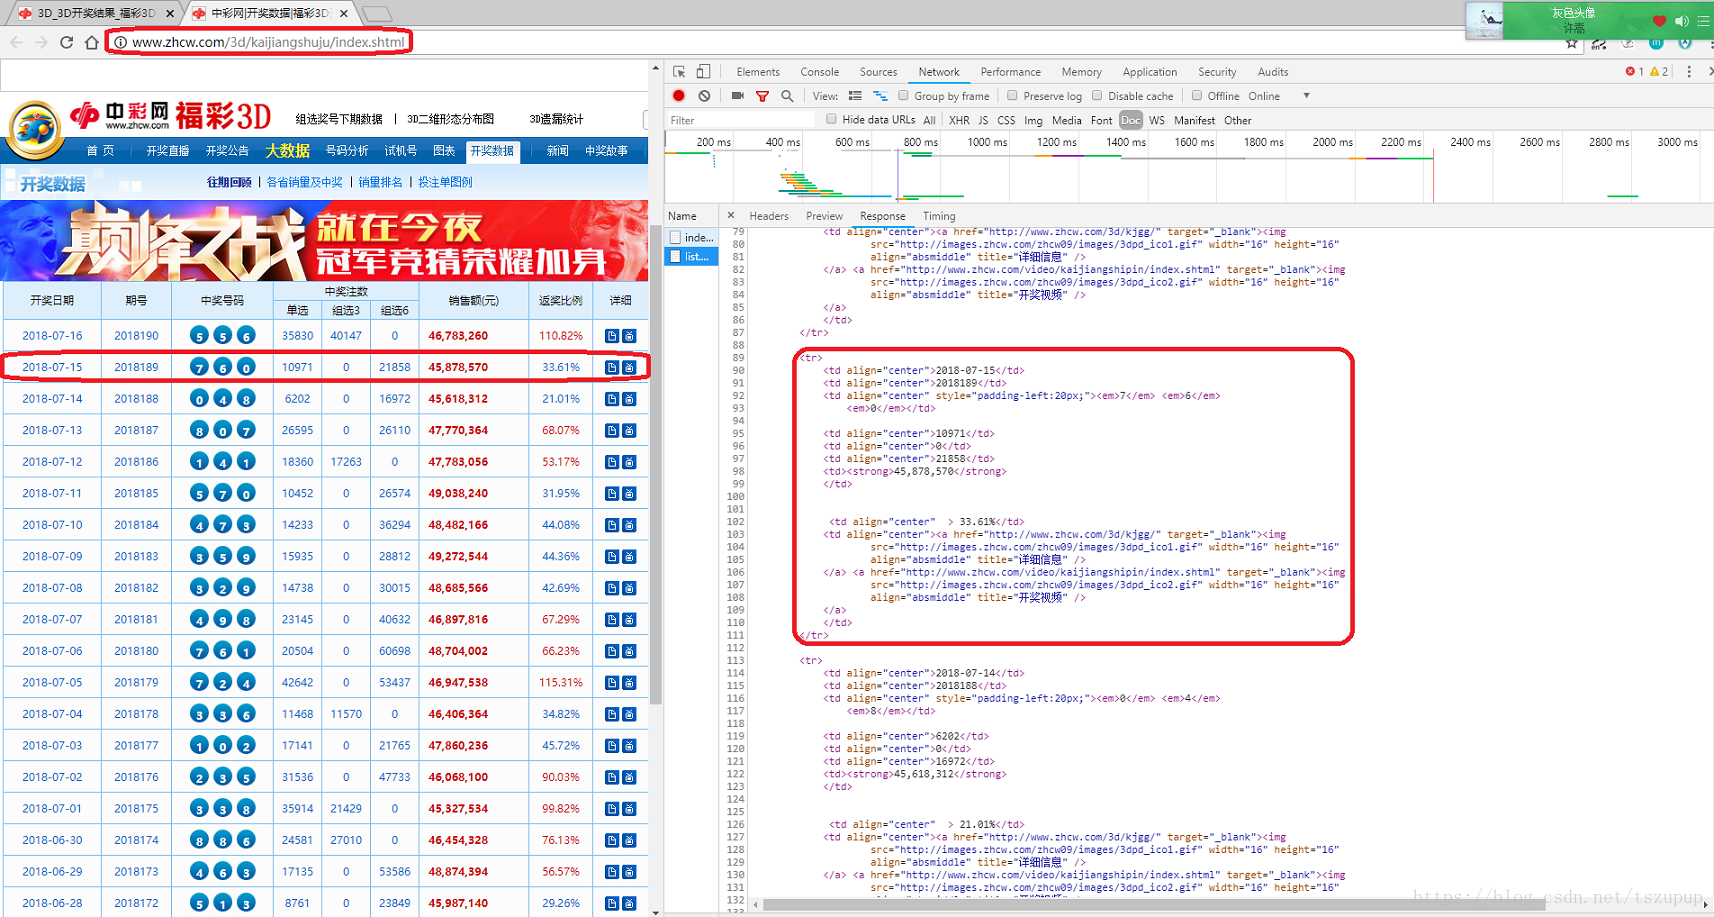
Task: Open the DevTools three-dot menu
Action: [1689, 72]
